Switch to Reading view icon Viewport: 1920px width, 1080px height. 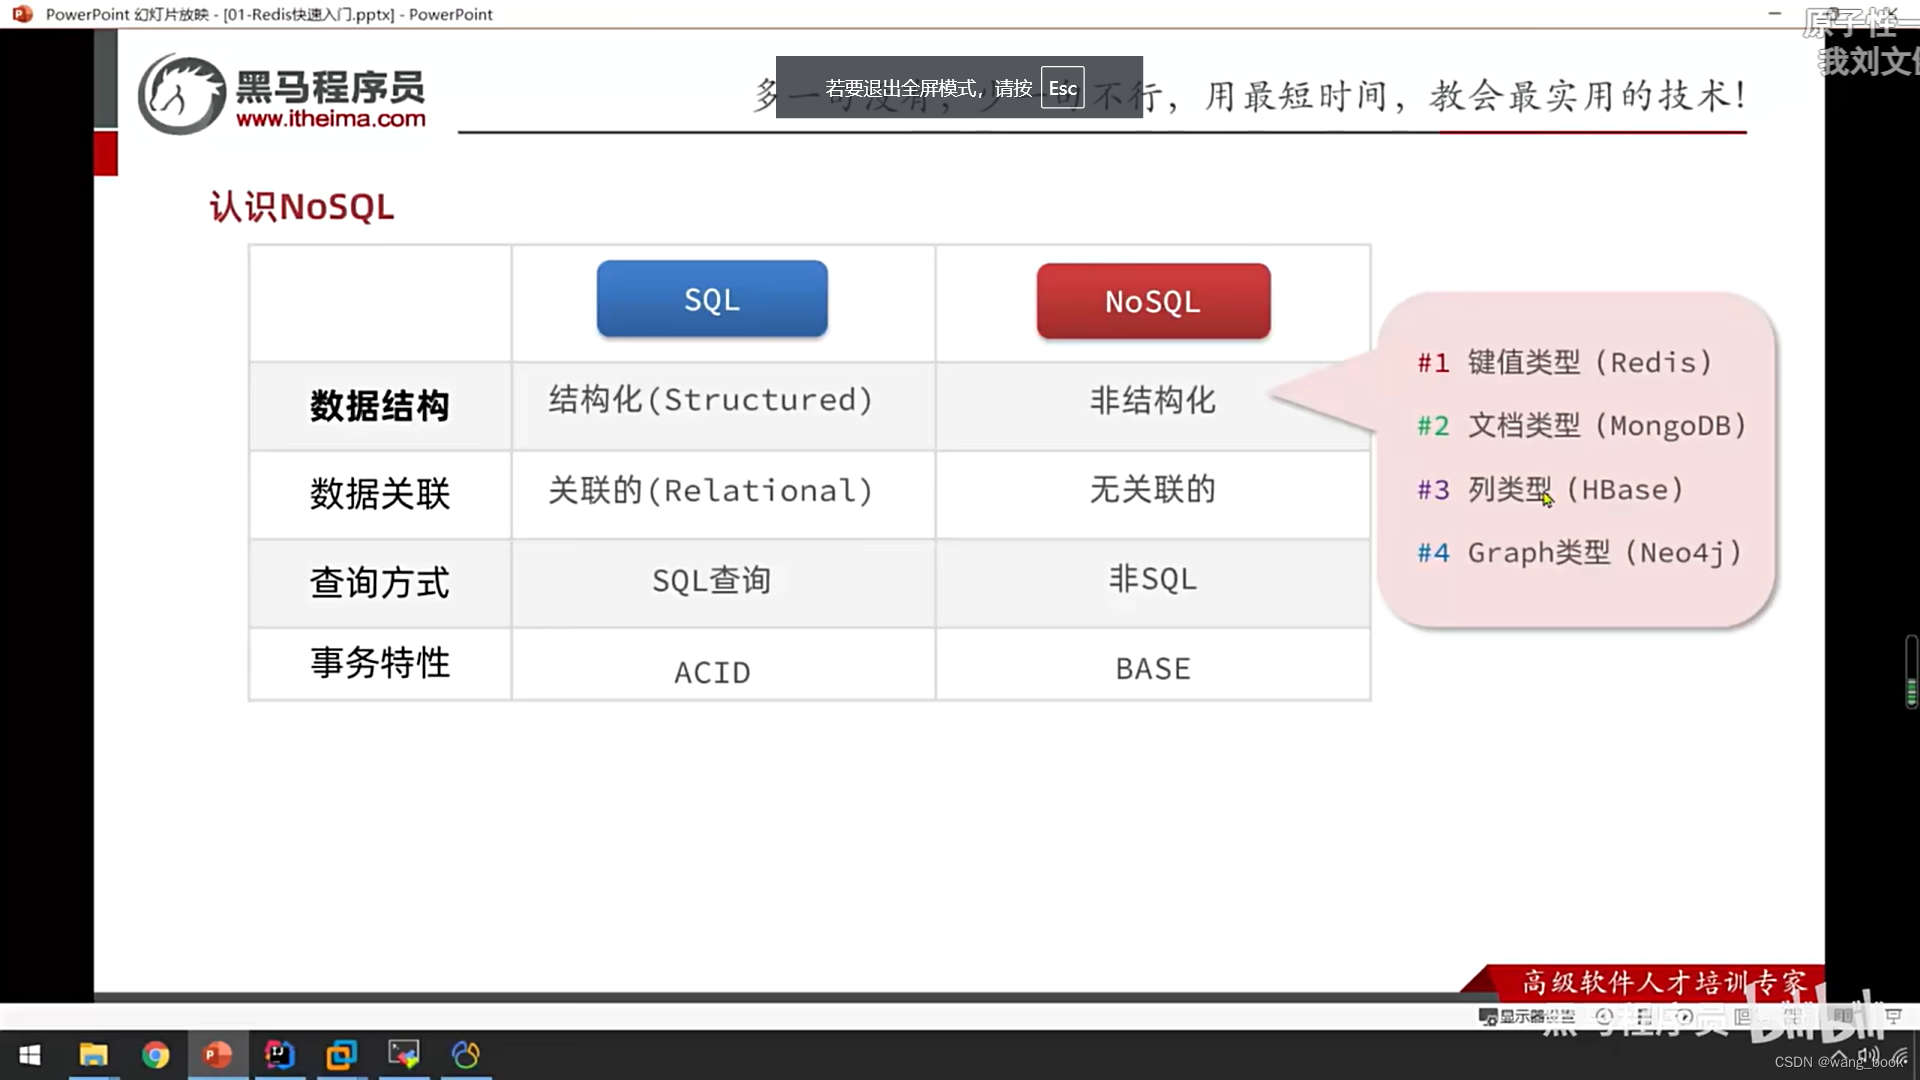(x=1843, y=1016)
